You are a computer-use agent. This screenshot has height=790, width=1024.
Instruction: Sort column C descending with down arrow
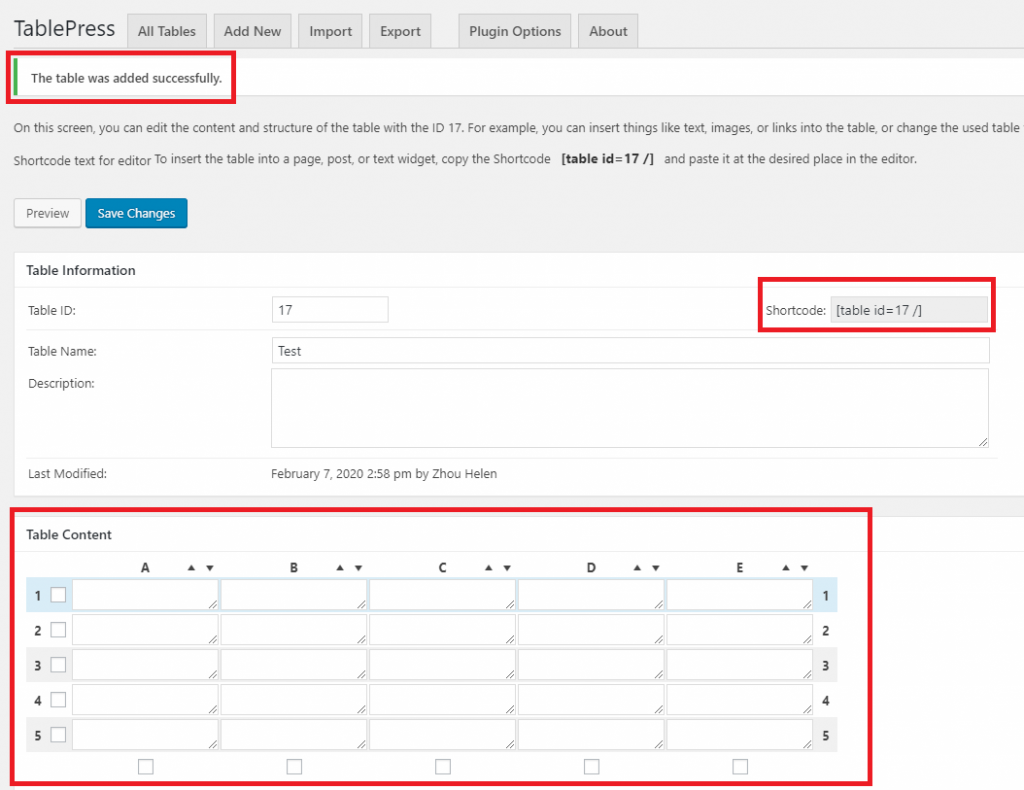(507, 568)
